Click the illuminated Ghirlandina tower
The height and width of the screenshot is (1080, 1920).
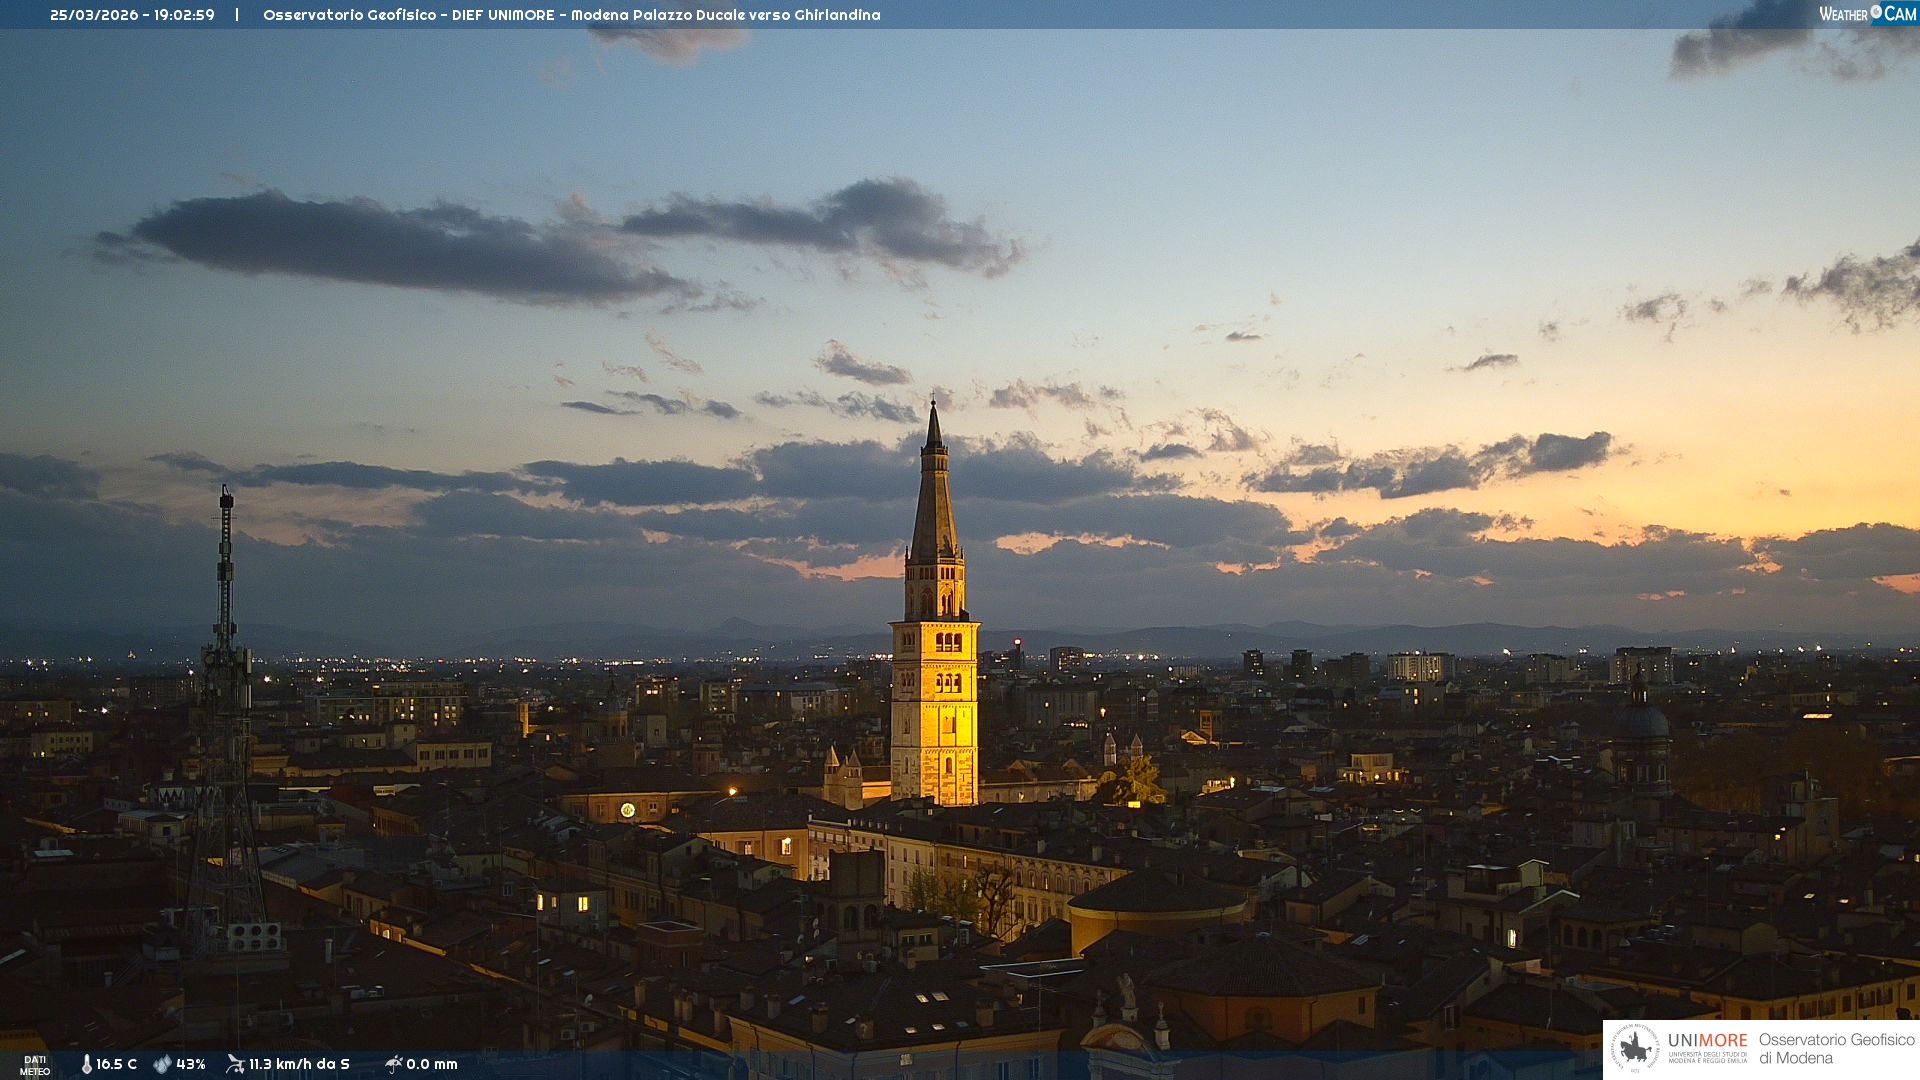pyautogui.click(x=934, y=700)
